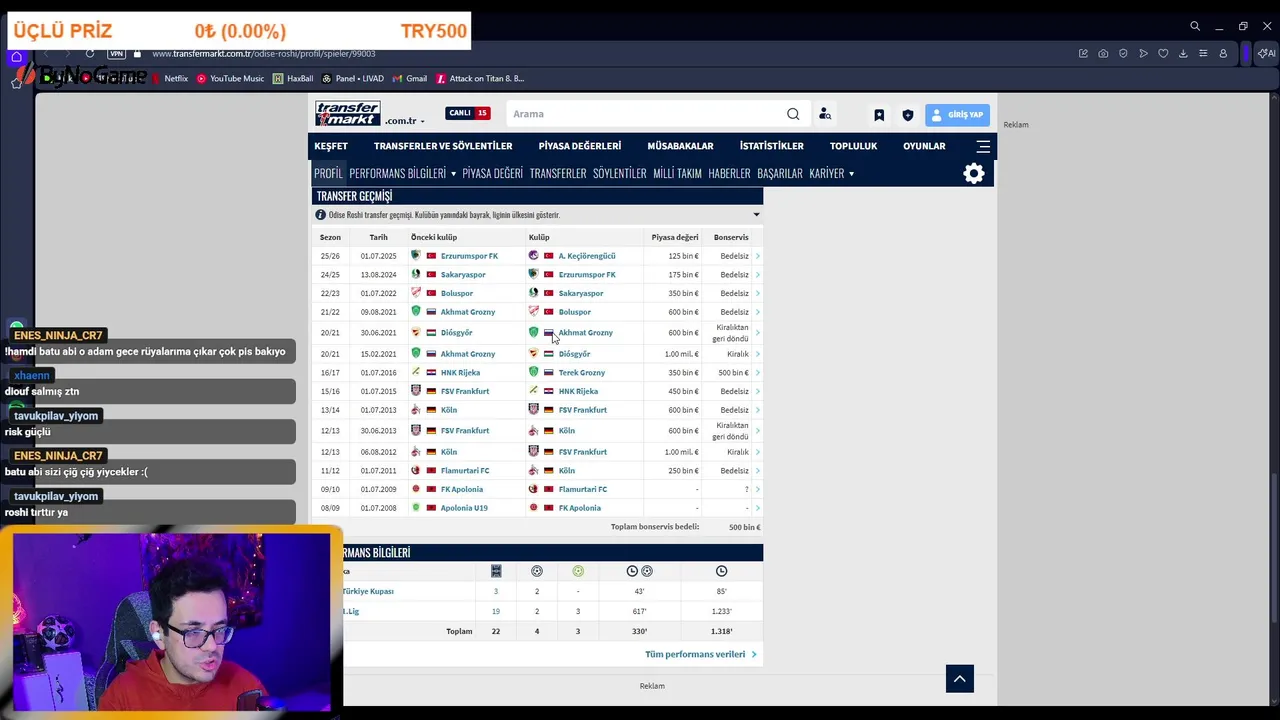This screenshot has height=720, width=1280.
Task: Switch to the Profil tab
Action: (x=328, y=174)
